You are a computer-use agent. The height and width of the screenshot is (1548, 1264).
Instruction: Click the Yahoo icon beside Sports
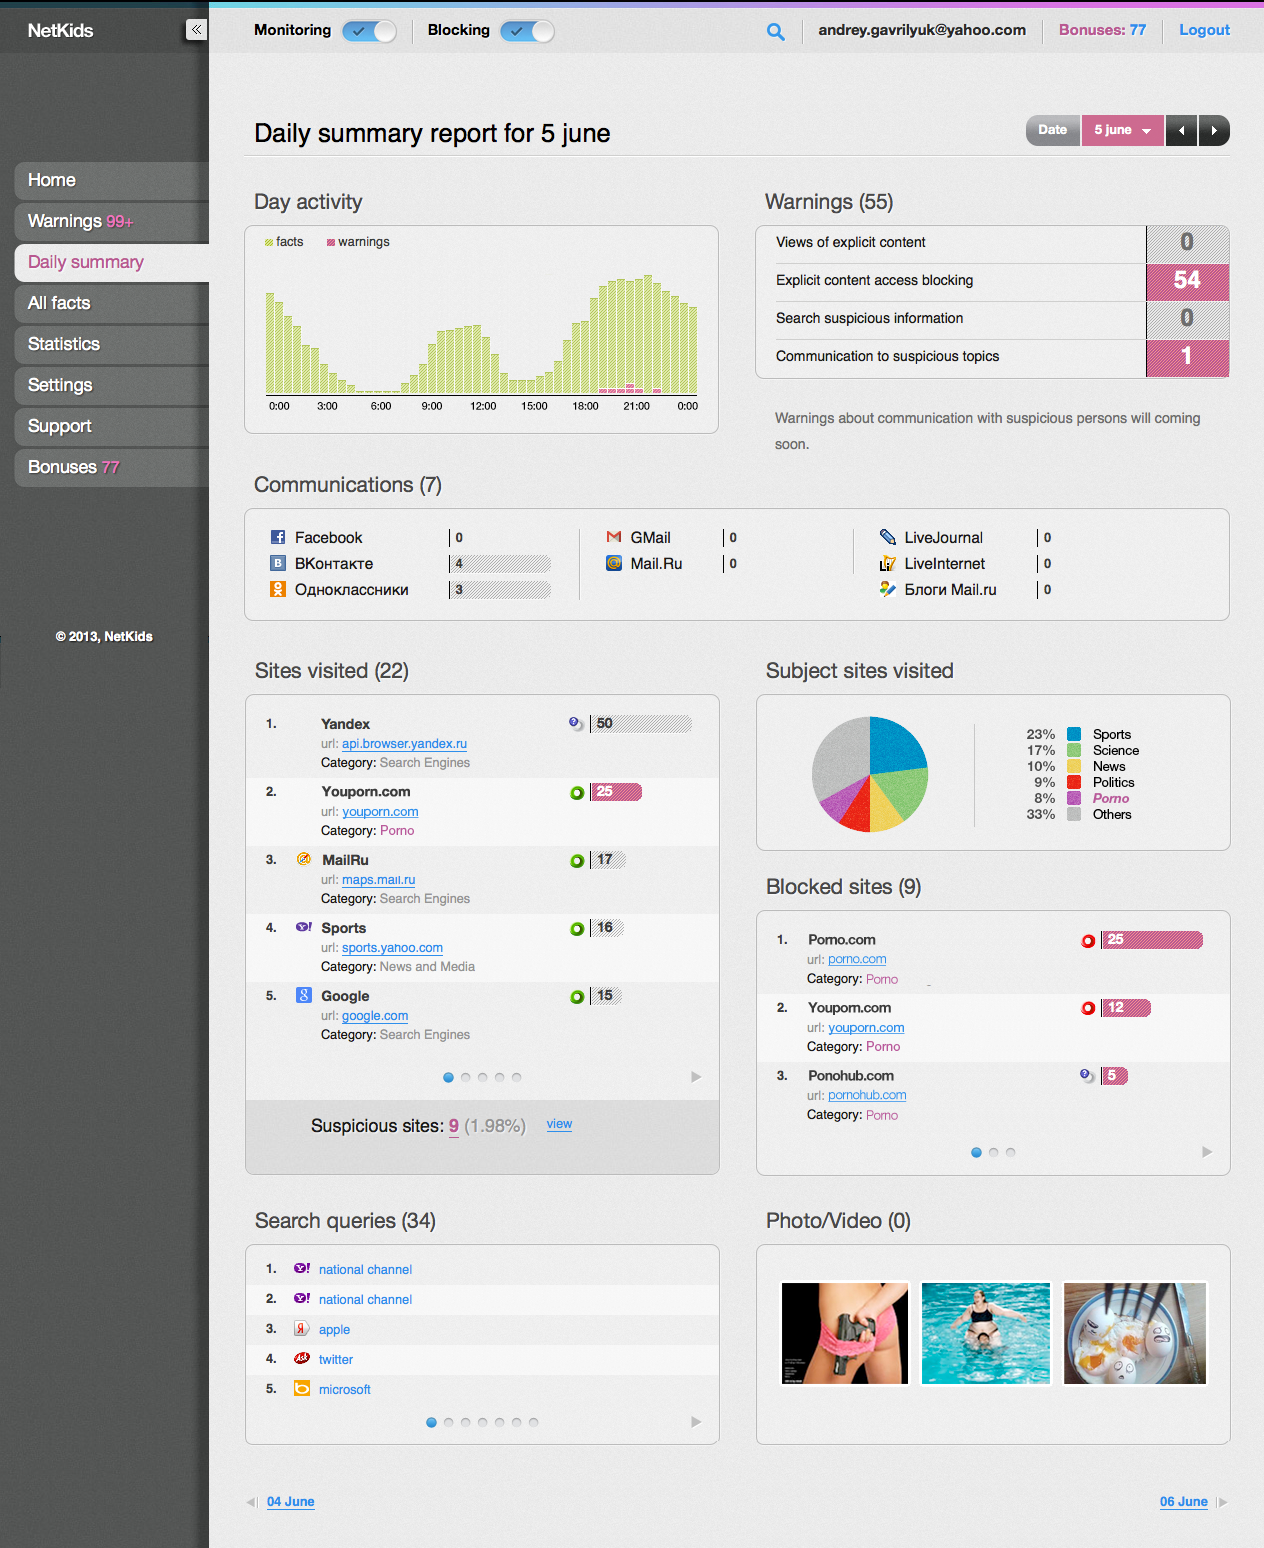coord(303,927)
